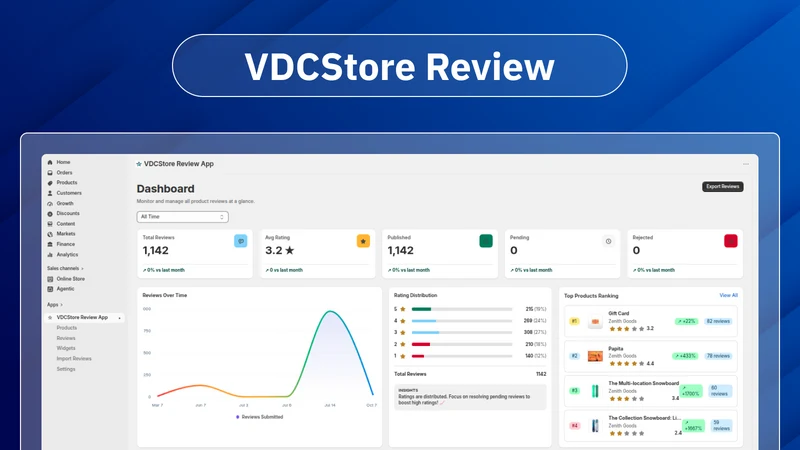Click the Home icon in sidebar

50,162
